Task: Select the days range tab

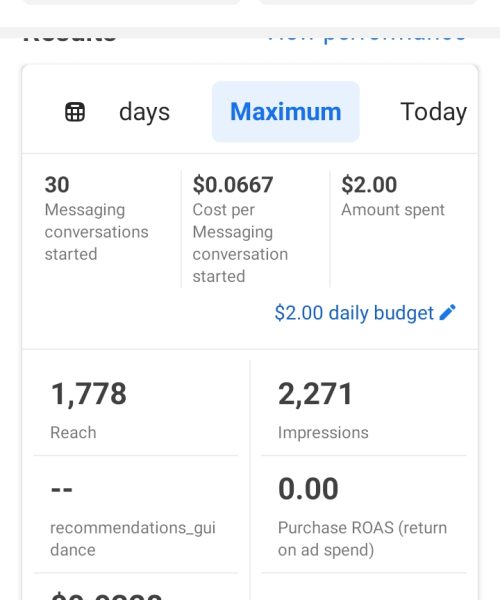Action: (144, 112)
